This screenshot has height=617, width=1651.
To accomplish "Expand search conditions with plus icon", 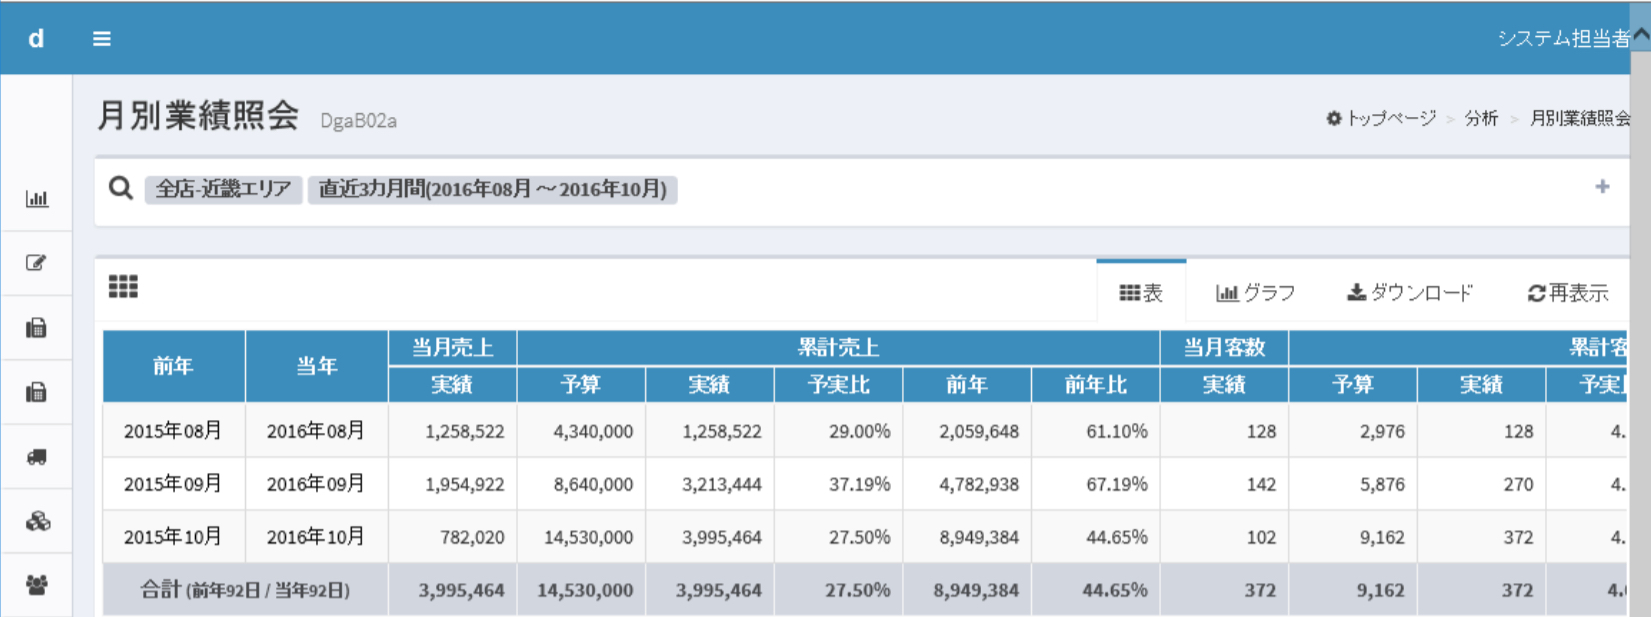I will [1602, 187].
